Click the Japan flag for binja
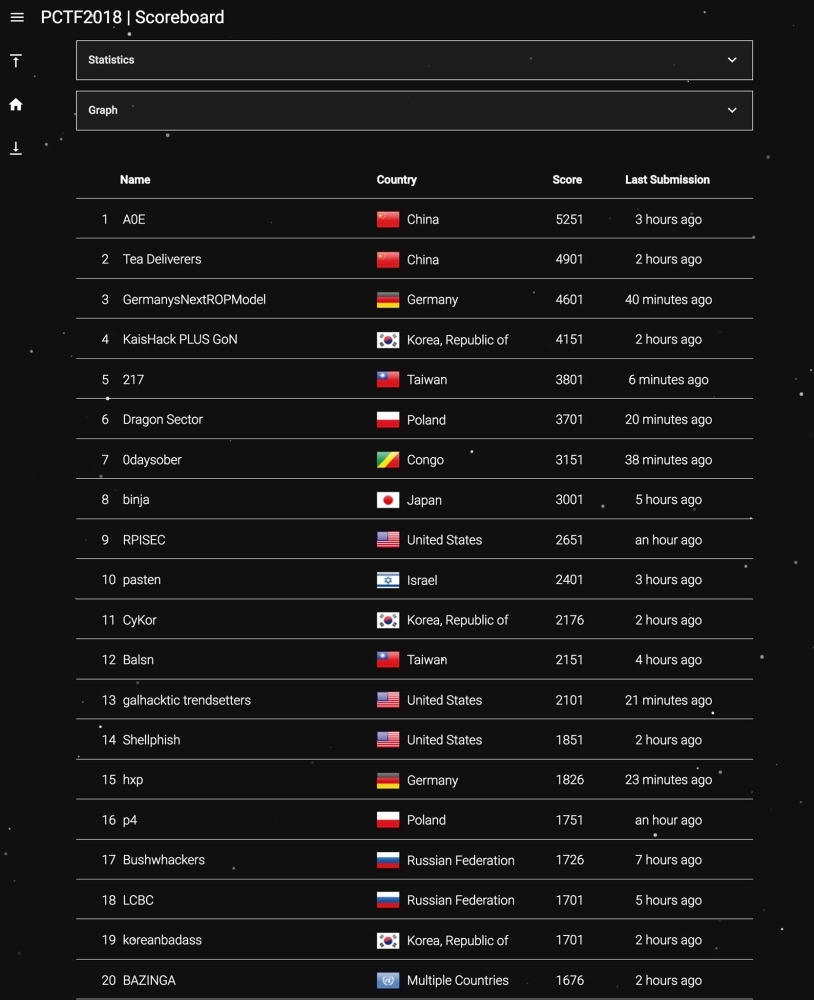Viewport: 814px width, 1000px height. point(388,500)
